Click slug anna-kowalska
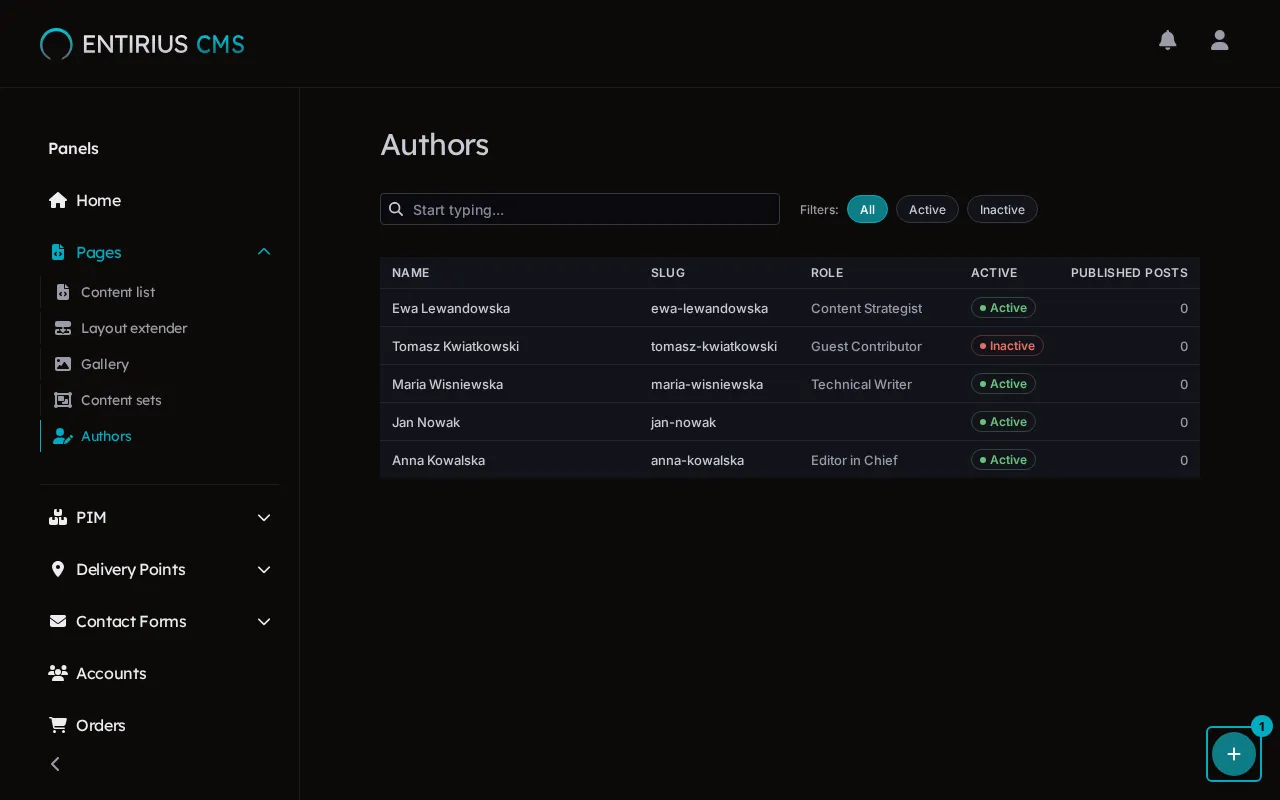Image resolution: width=1280 pixels, height=800 pixels. pos(697,460)
